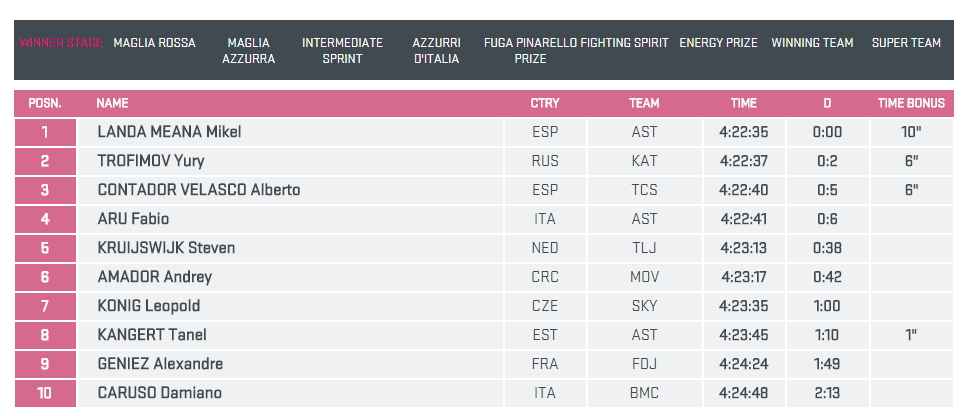Click the TIME column header
Image resolution: width=963 pixels, height=416 pixels.
pos(743,103)
